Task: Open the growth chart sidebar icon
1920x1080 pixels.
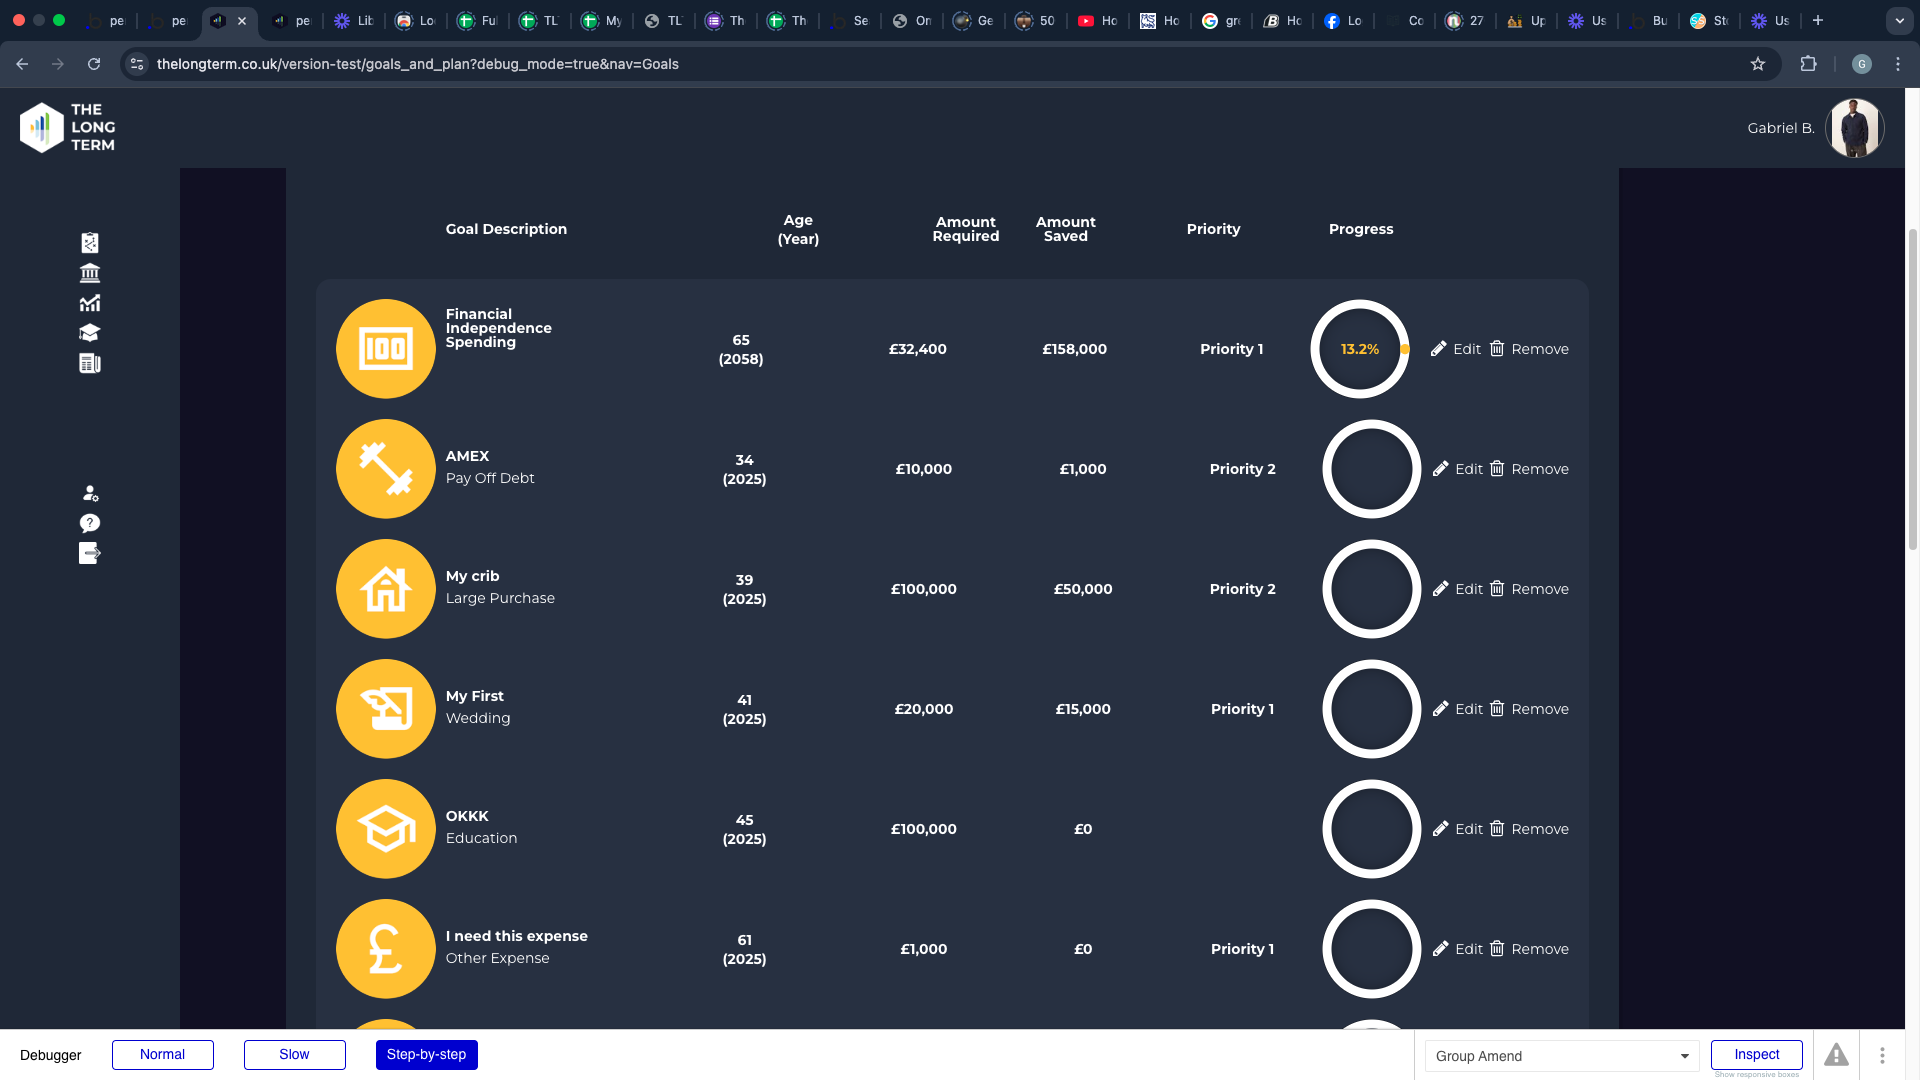Action: coord(90,303)
